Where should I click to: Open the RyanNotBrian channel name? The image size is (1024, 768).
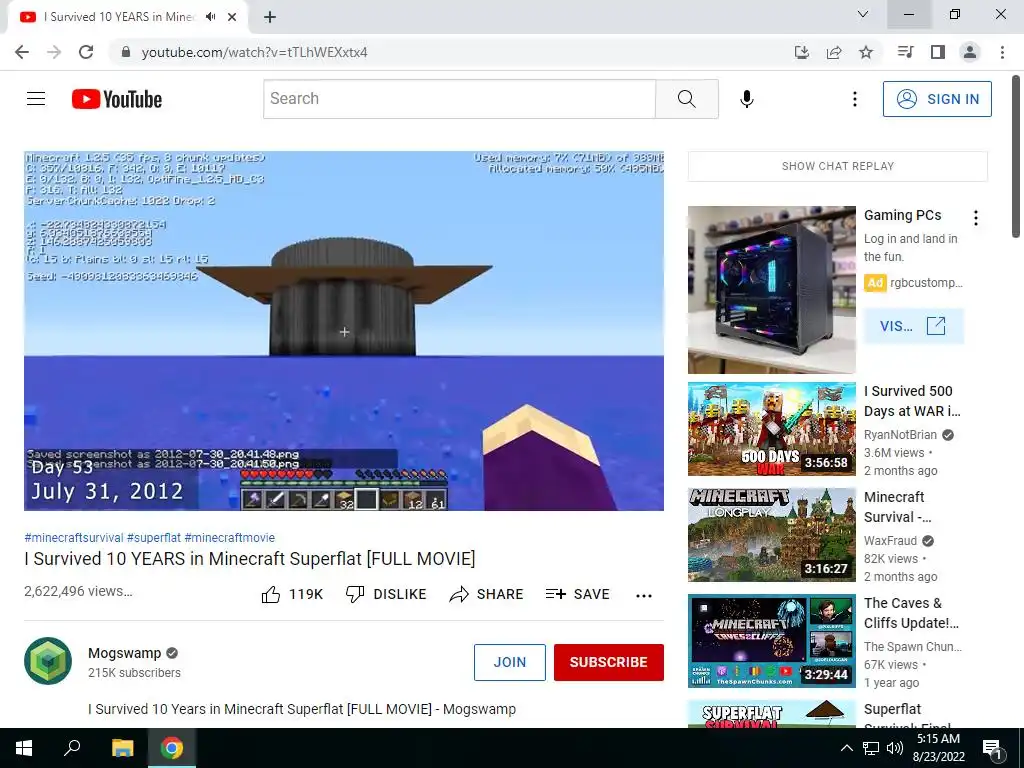tap(901, 435)
